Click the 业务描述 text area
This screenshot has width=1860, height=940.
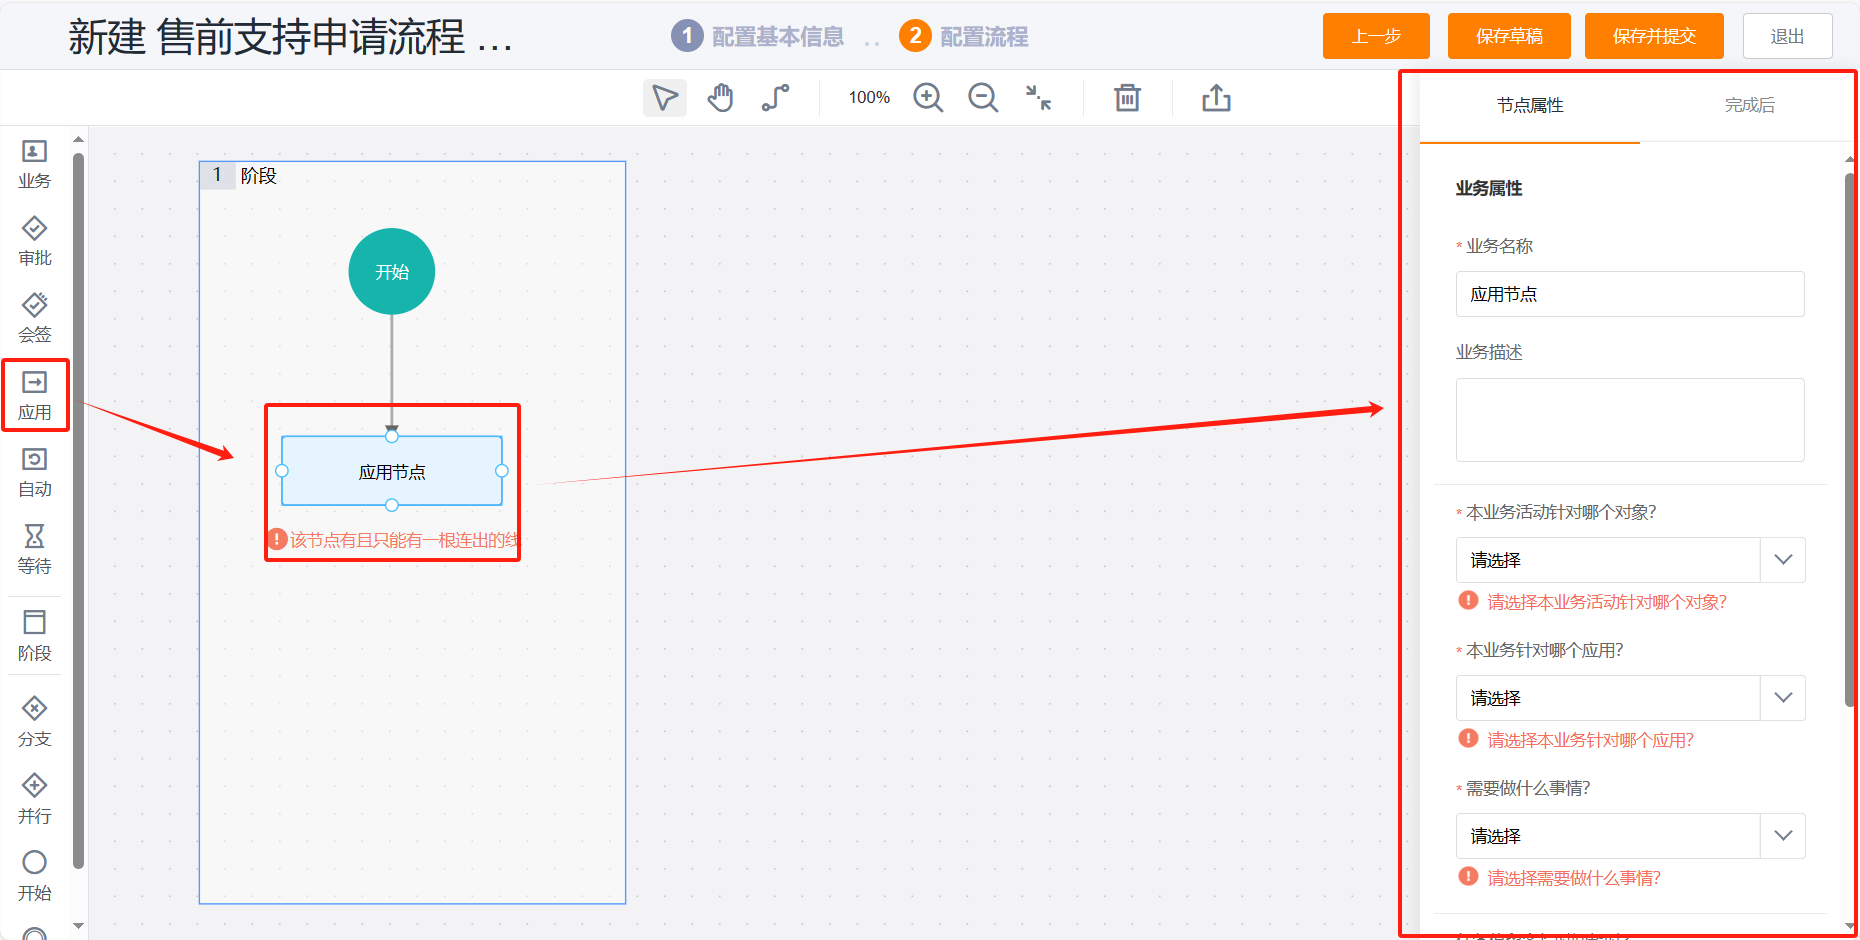[x=1630, y=420]
